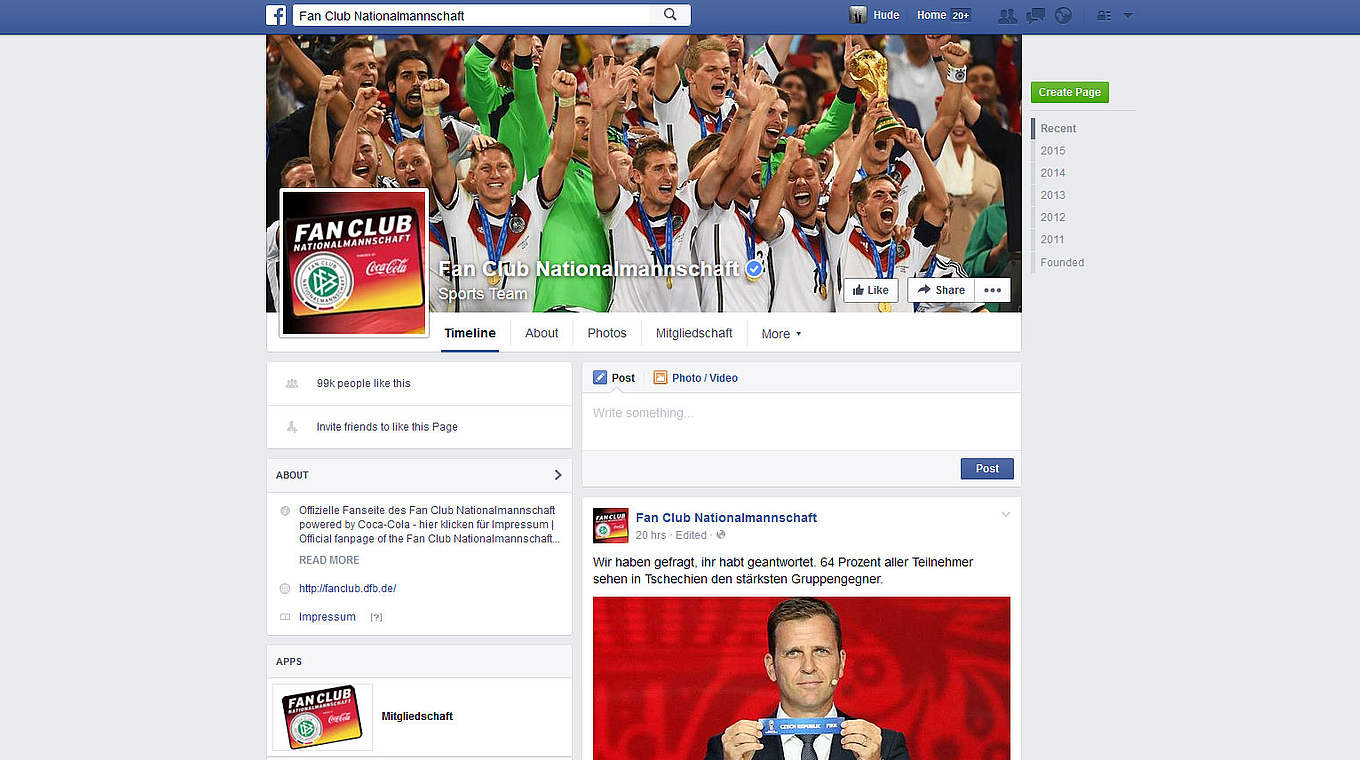
Task: Go to Home in top bar
Action: pos(931,15)
